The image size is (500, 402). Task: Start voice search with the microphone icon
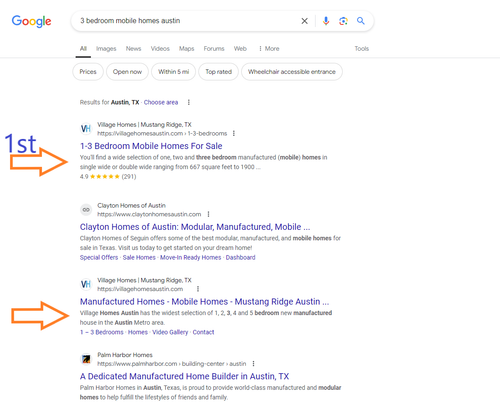[326, 21]
